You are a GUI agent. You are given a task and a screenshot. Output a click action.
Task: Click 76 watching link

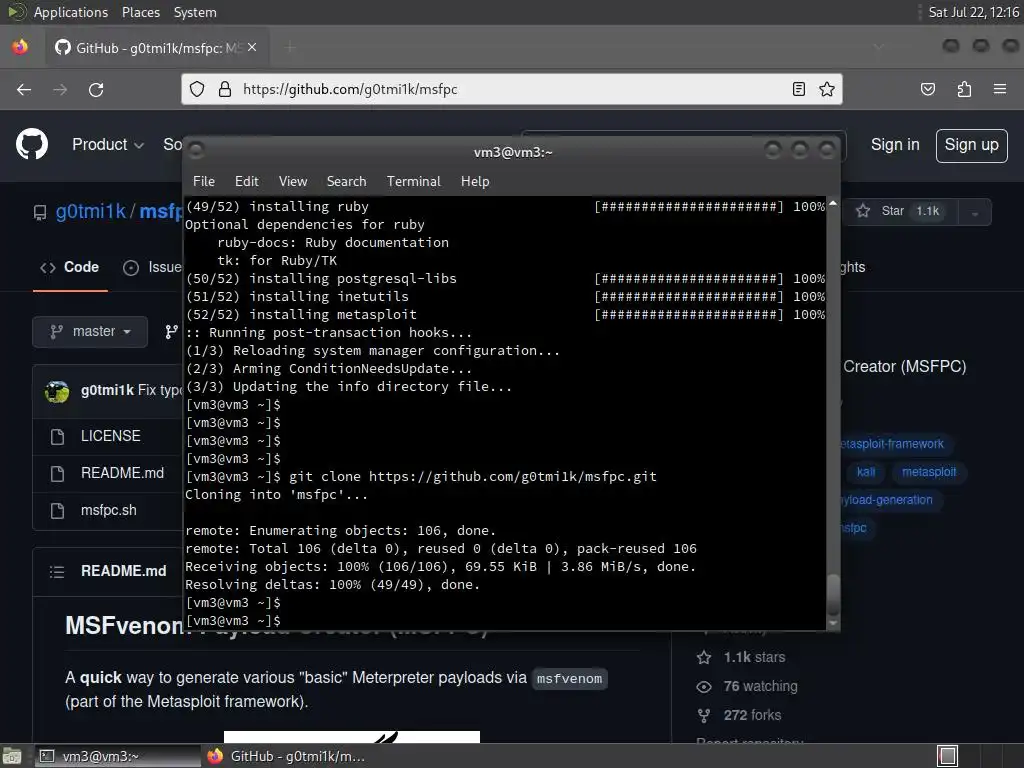pyautogui.click(x=760, y=686)
